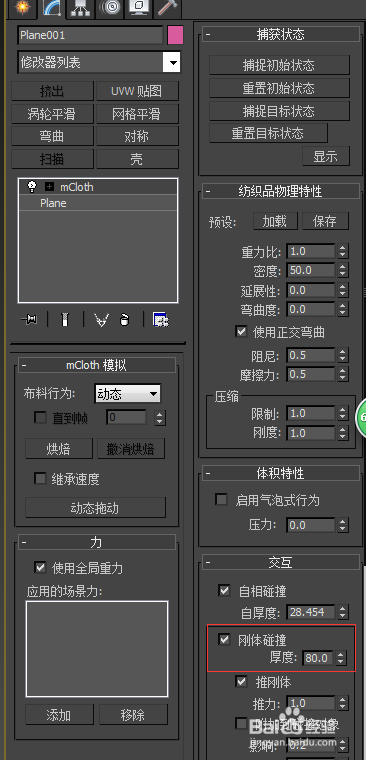Enable the 直到帧 checkbox
This screenshot has width=366, height=760.
40,417
